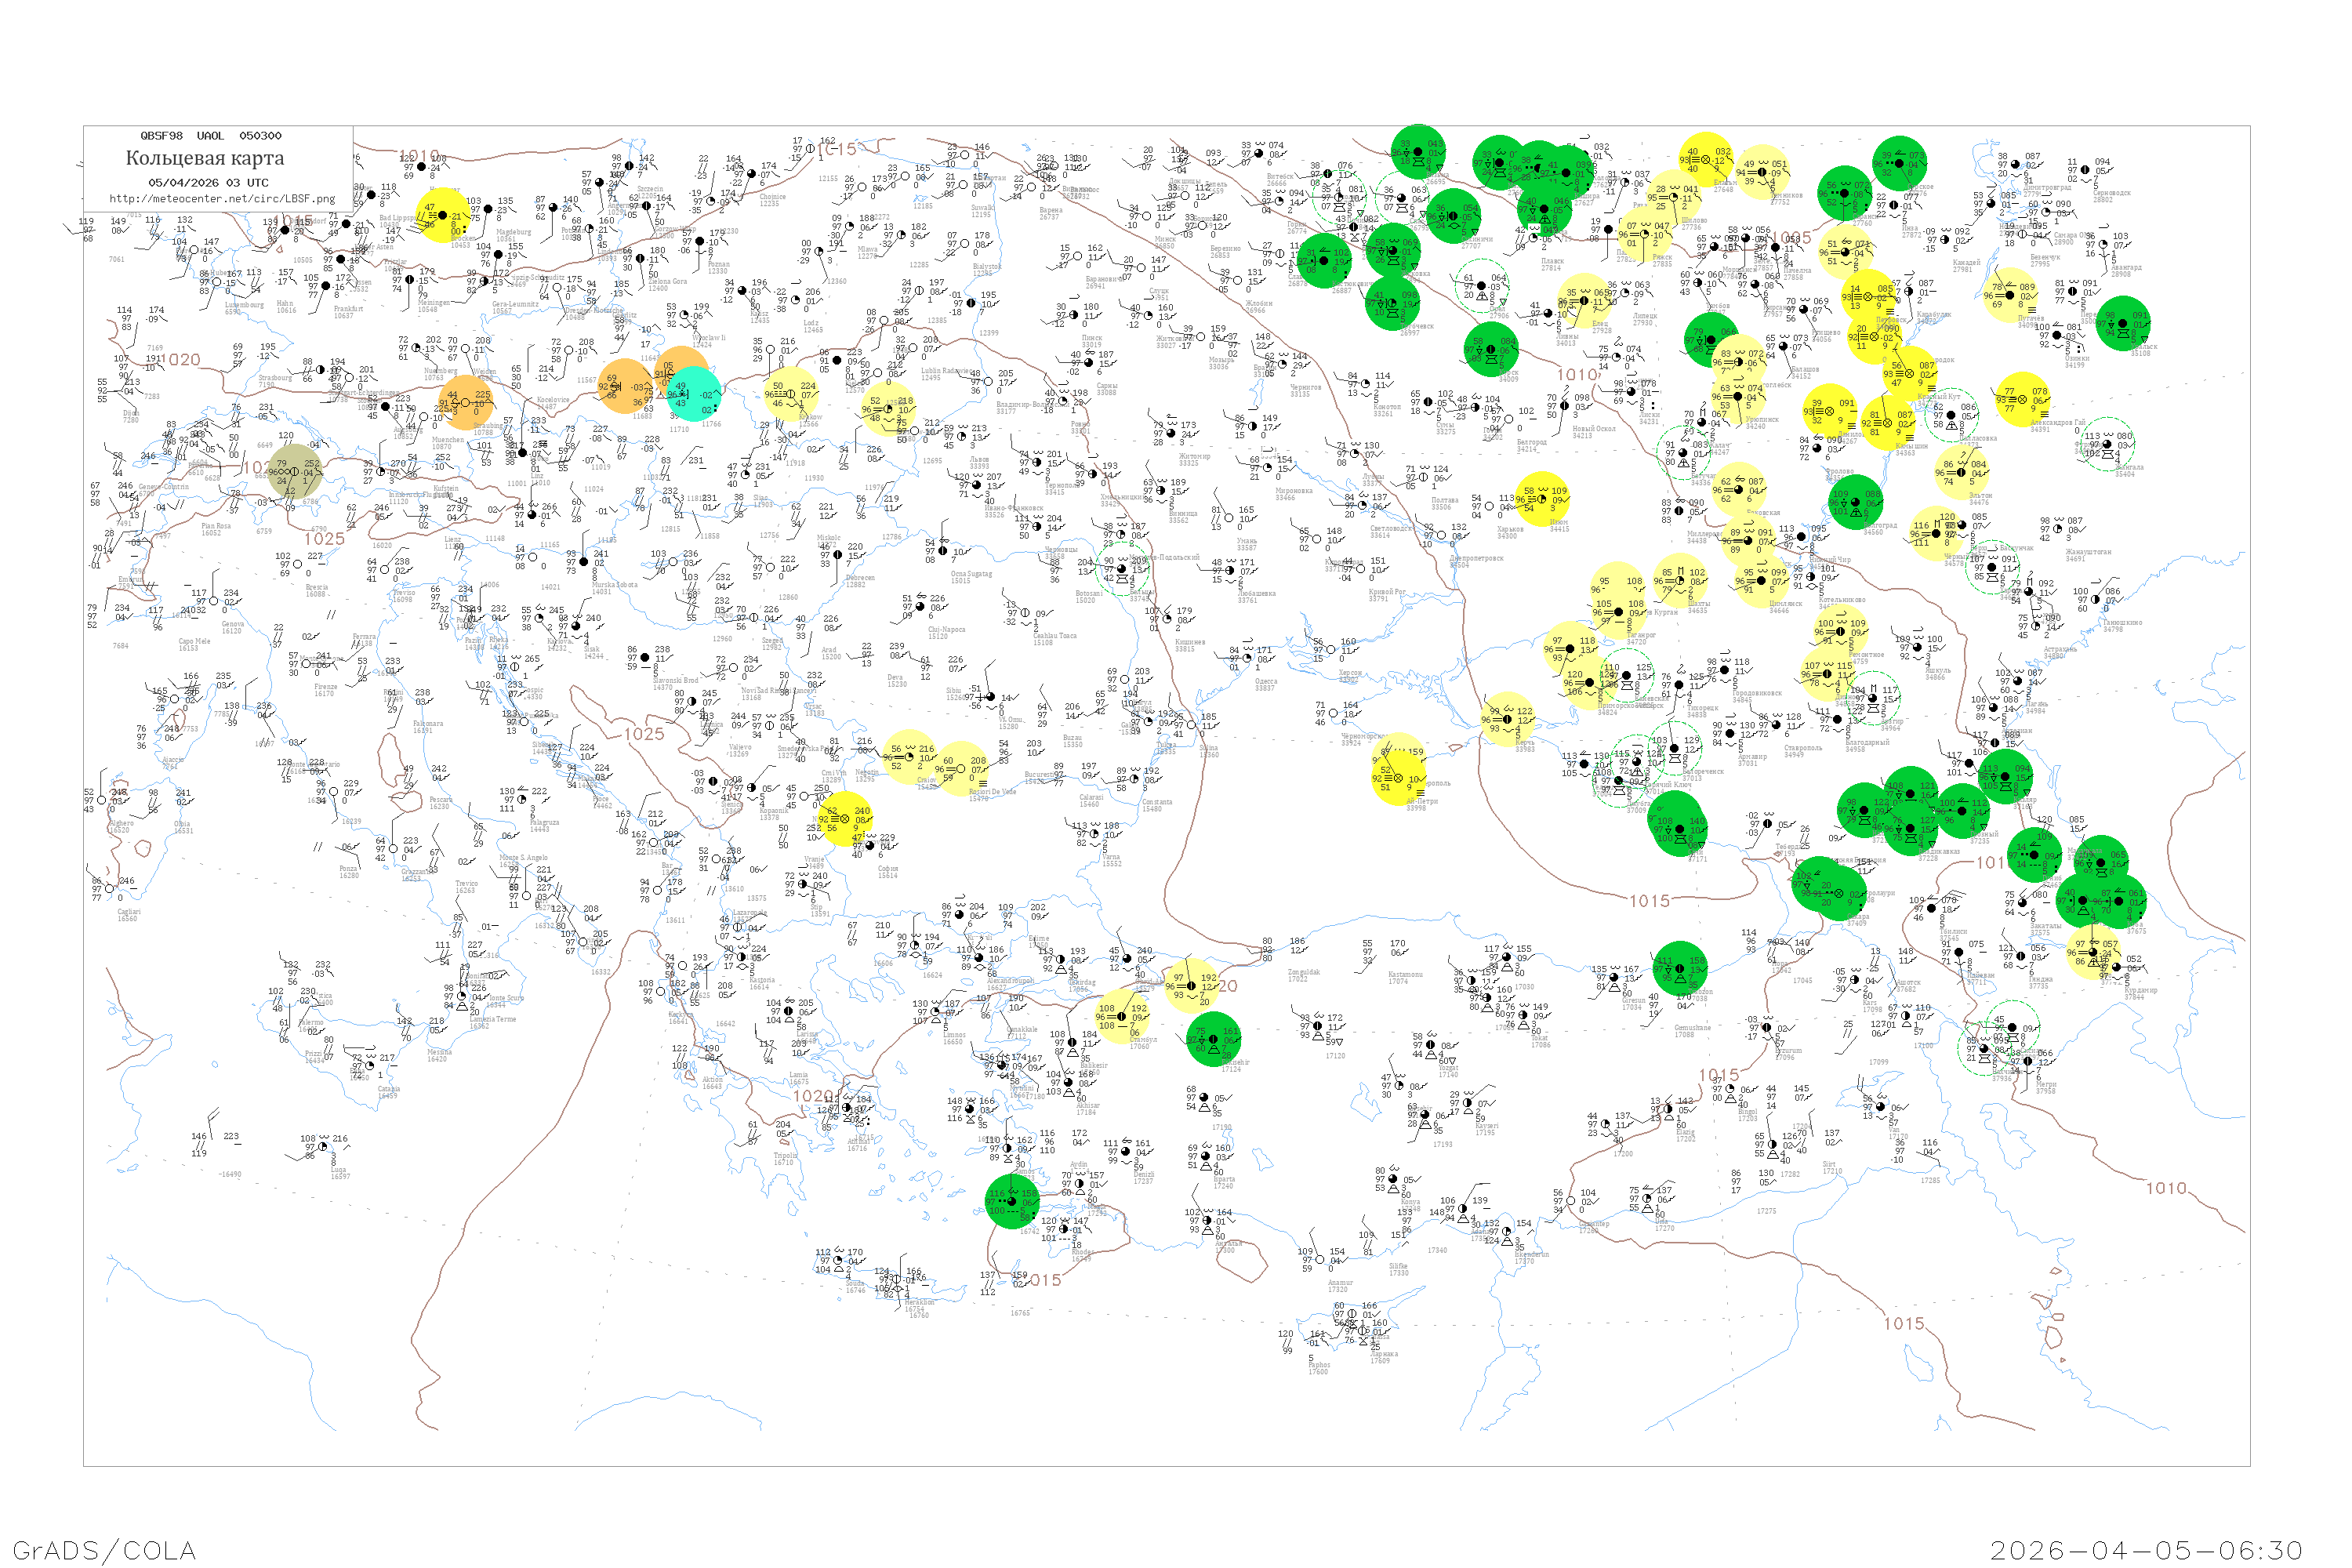Open the meteocenter.net LBSF.png URL

[222, 199]
